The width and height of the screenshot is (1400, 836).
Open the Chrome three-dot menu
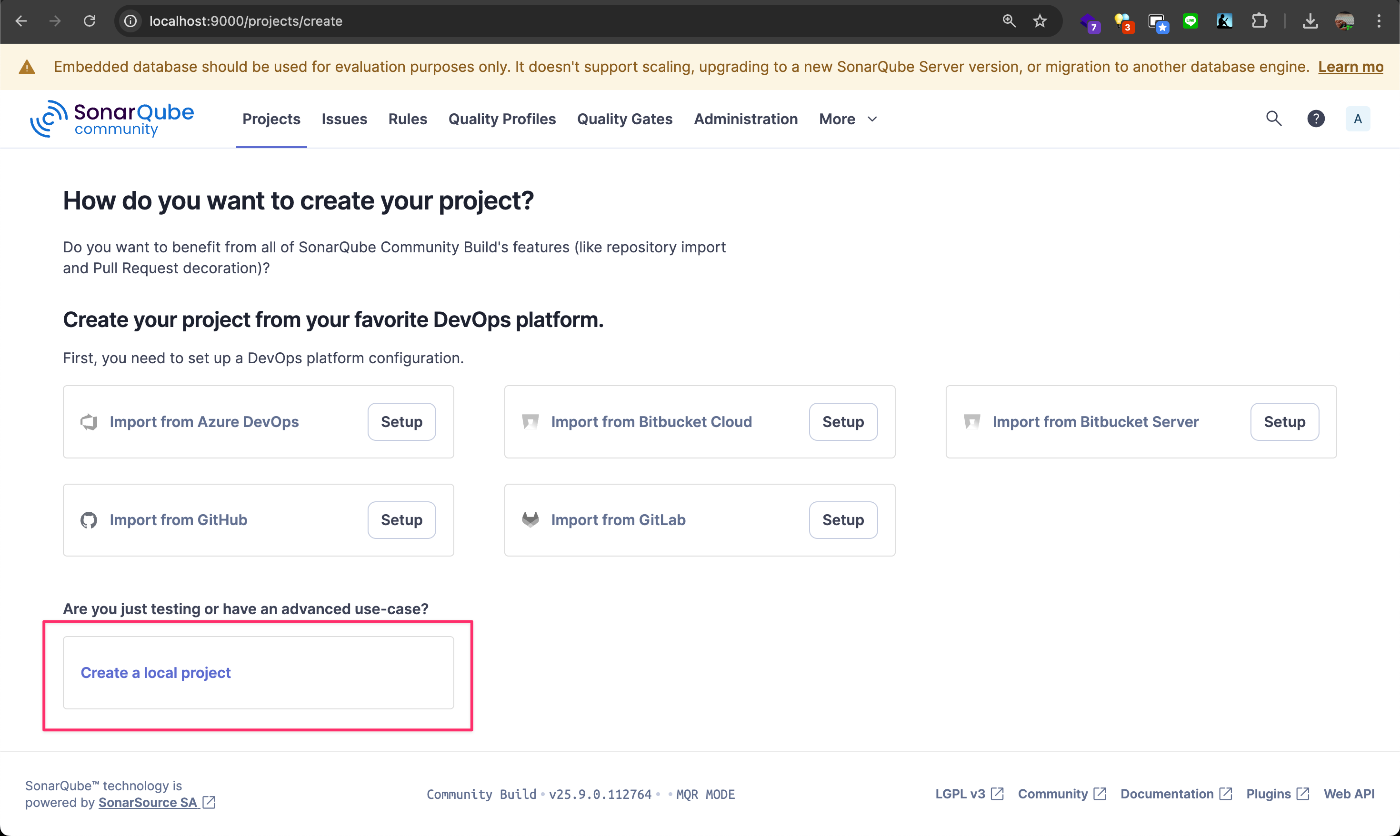coord(1379,20)
